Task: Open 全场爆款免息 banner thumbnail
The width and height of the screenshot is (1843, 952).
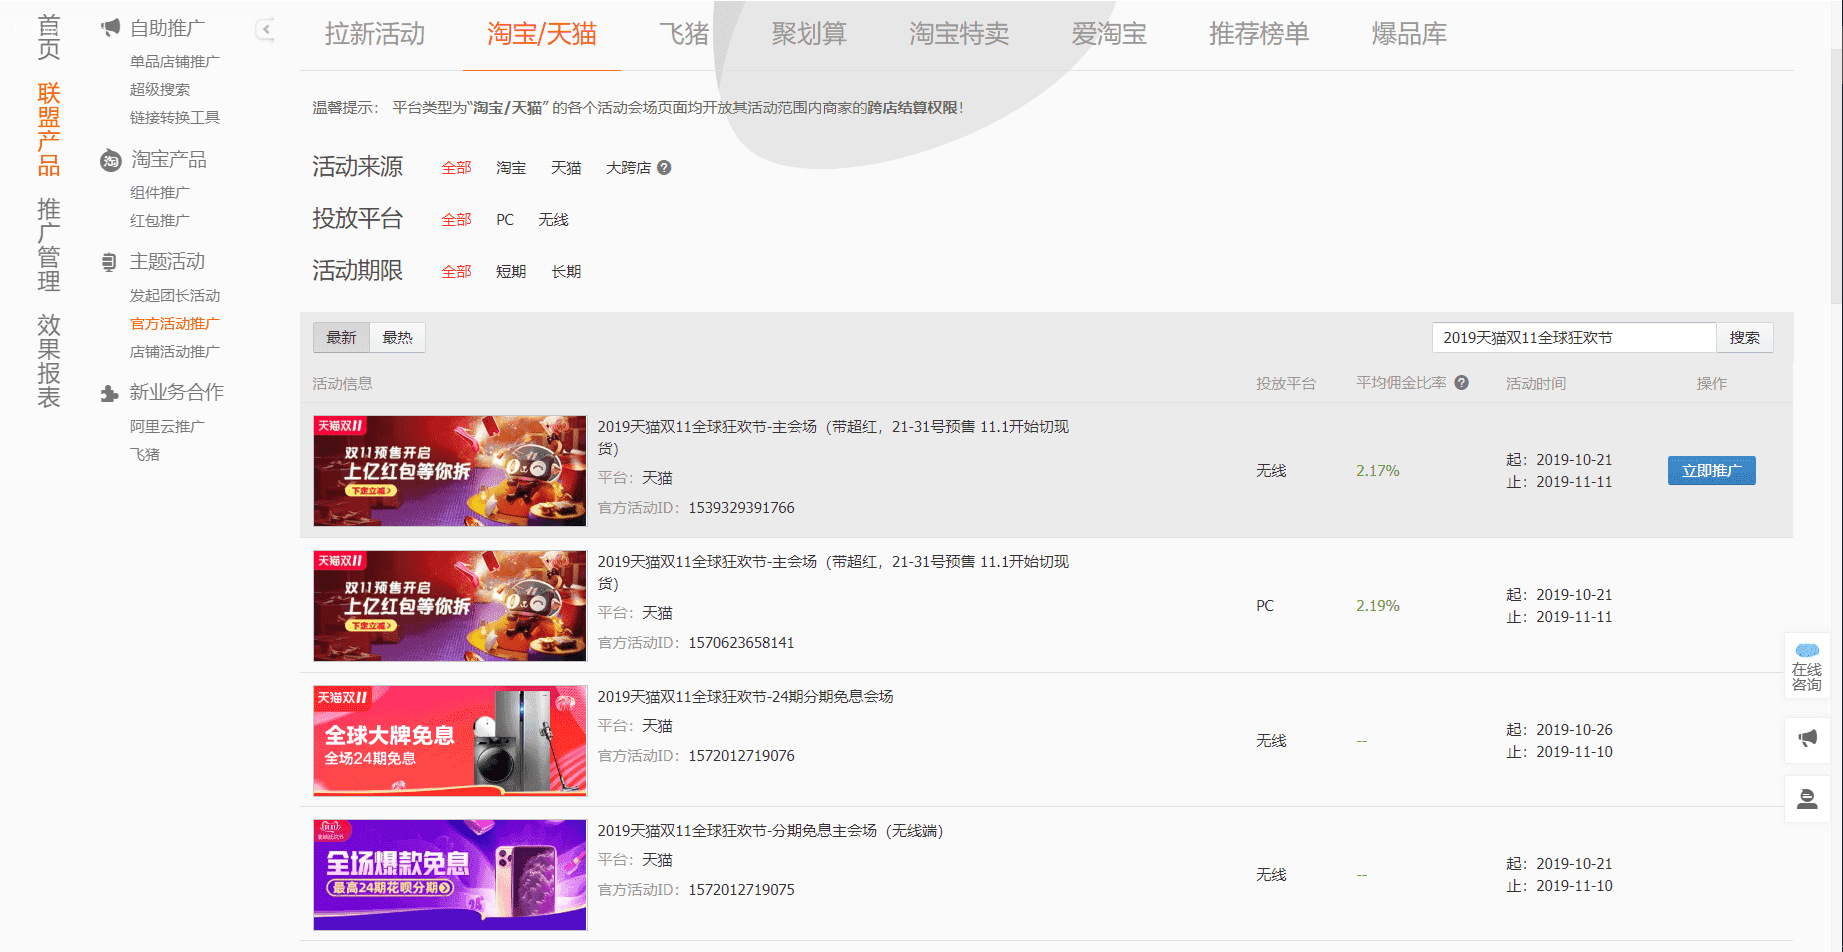Action: pos(450,875)
